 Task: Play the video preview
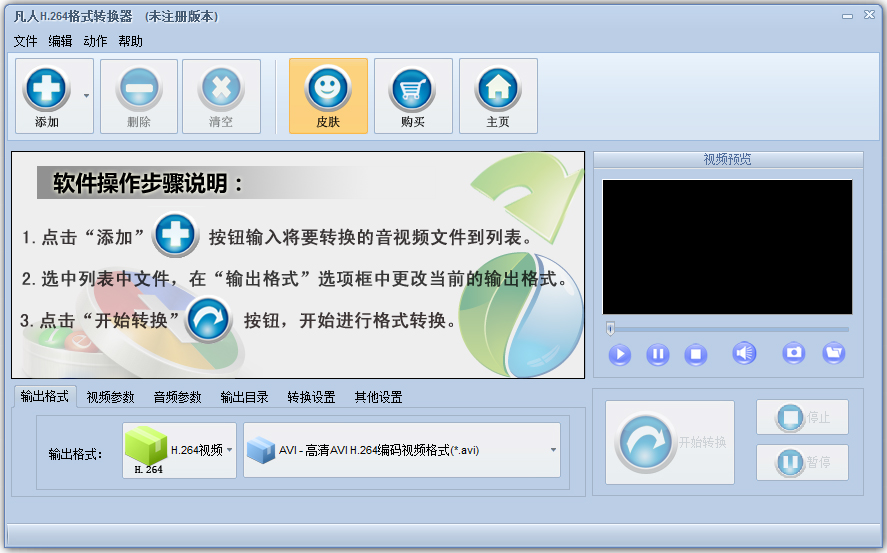click(x=620, y=355)
